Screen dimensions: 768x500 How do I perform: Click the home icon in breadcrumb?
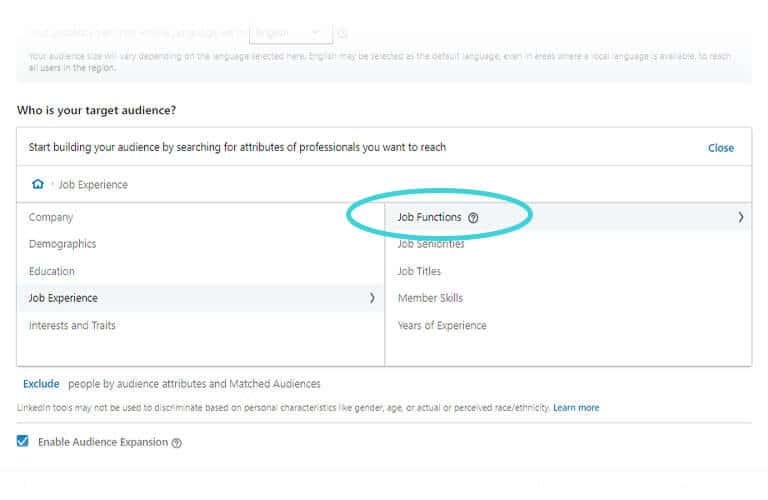[x=38, y=185]
